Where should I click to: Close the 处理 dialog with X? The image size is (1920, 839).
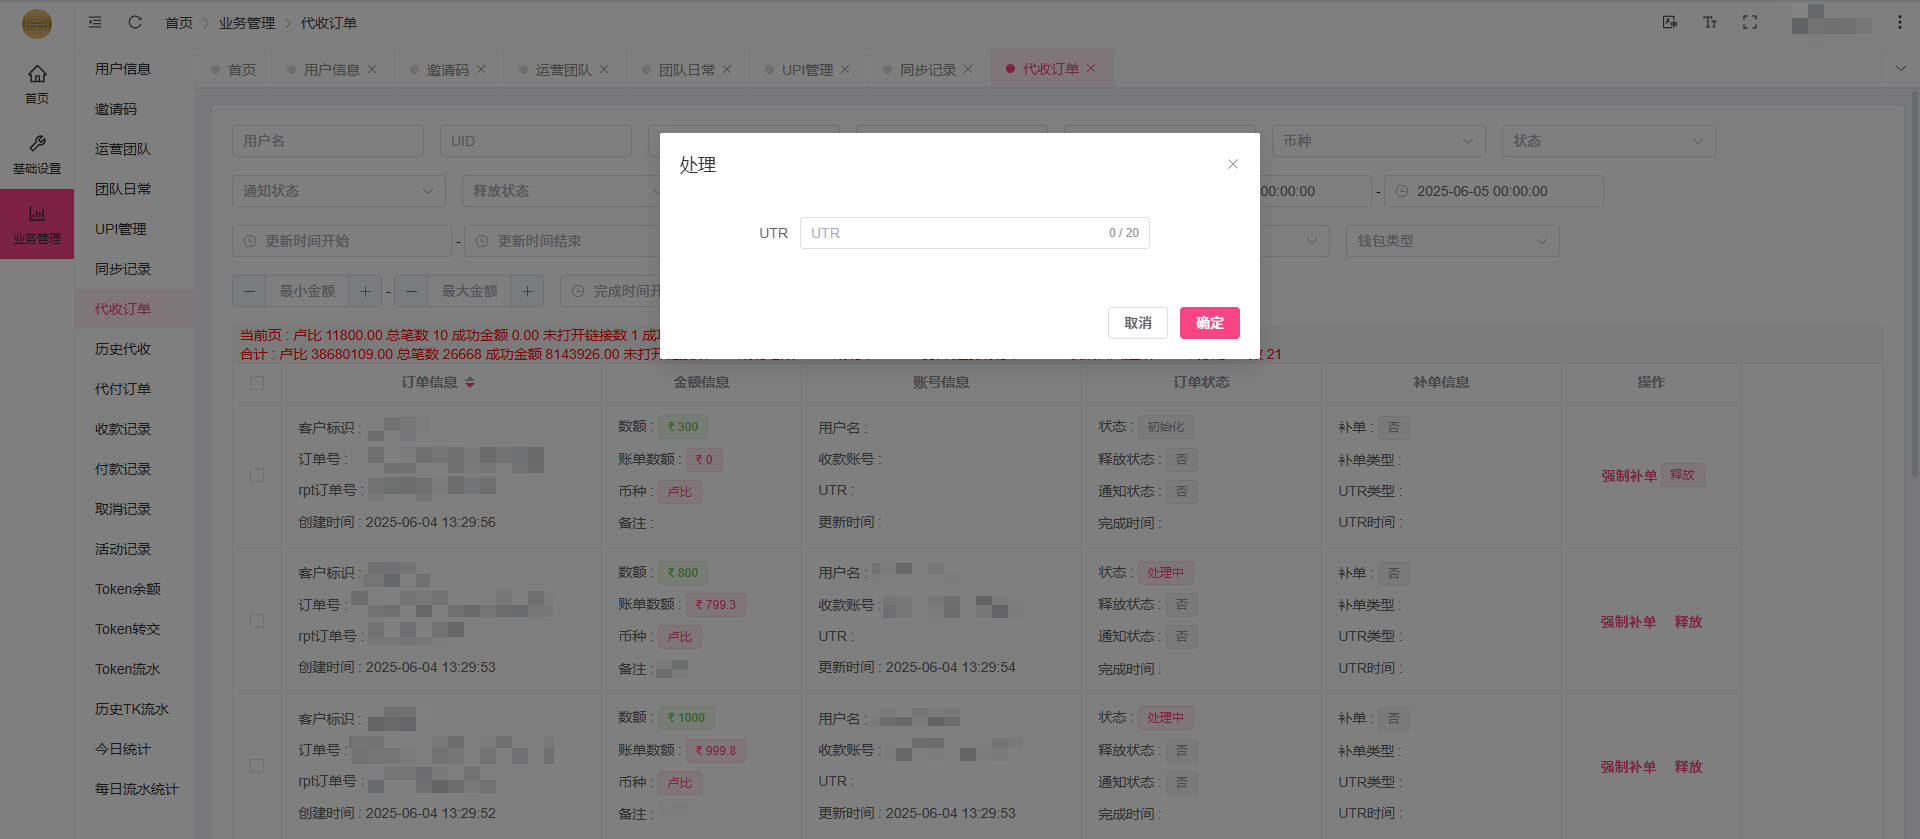click(x=1232, y=164)
